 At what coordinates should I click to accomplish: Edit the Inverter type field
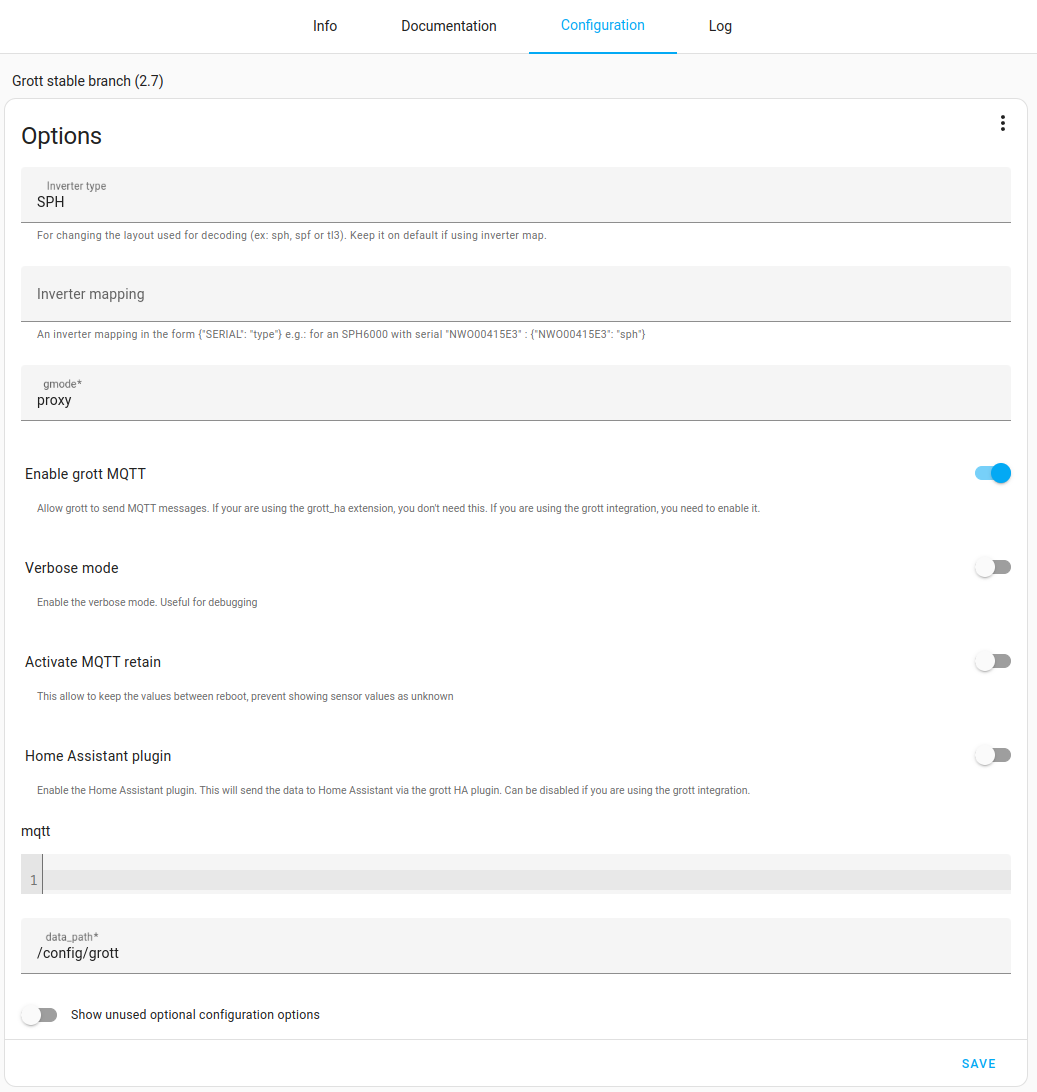pos(515,195)
